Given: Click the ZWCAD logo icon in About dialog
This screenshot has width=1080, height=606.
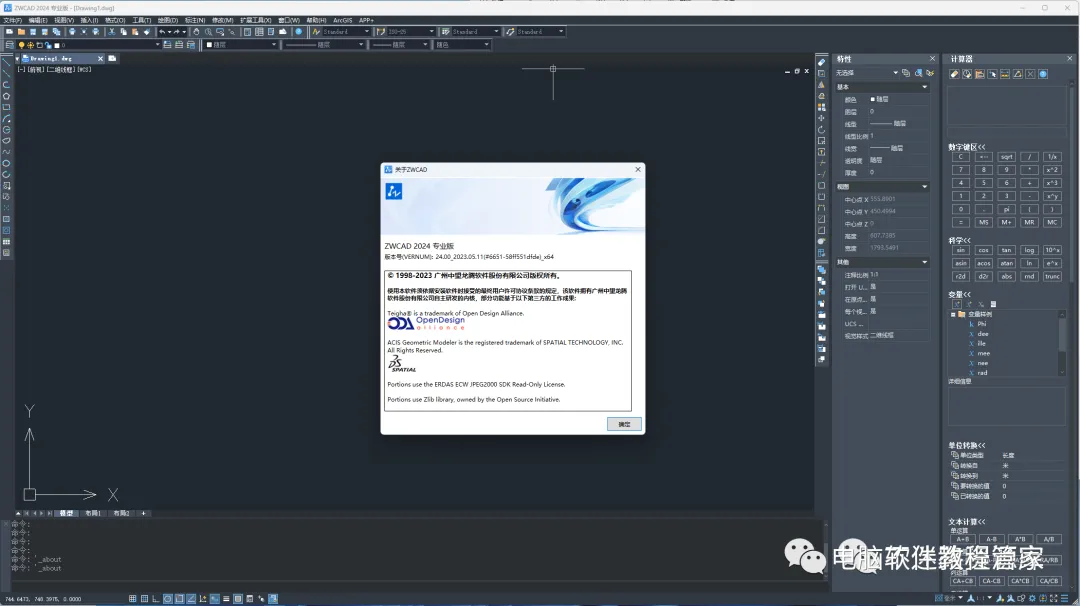Looking at the screenshot, I should (393, 191).
